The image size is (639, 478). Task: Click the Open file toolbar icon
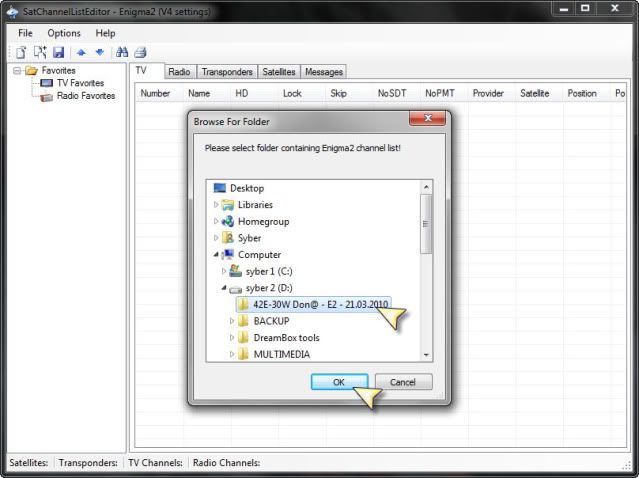point(40,53)
